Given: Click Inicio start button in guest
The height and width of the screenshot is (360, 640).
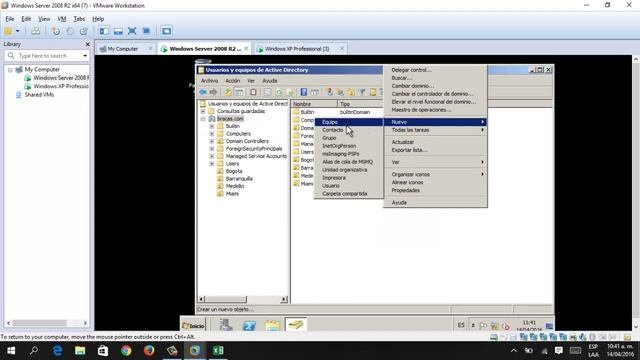Looking at the screenshot, I should click(193, 325).
